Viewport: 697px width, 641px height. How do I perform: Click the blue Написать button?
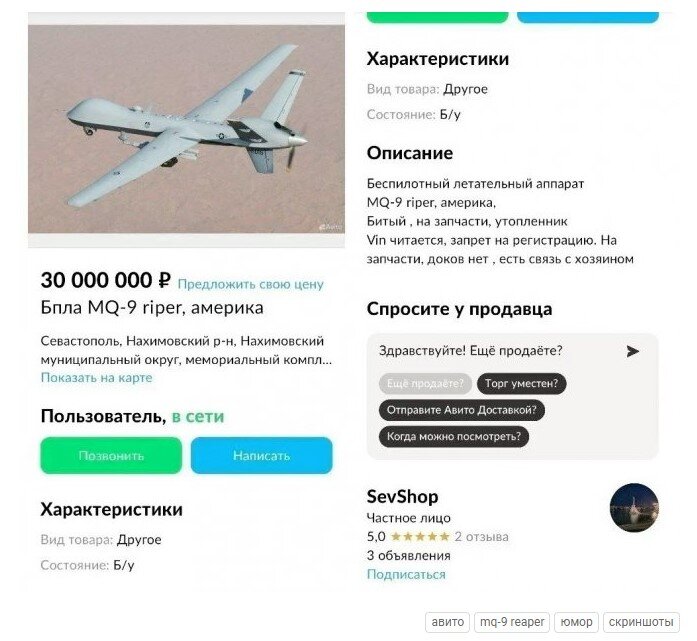pos(261,456)
